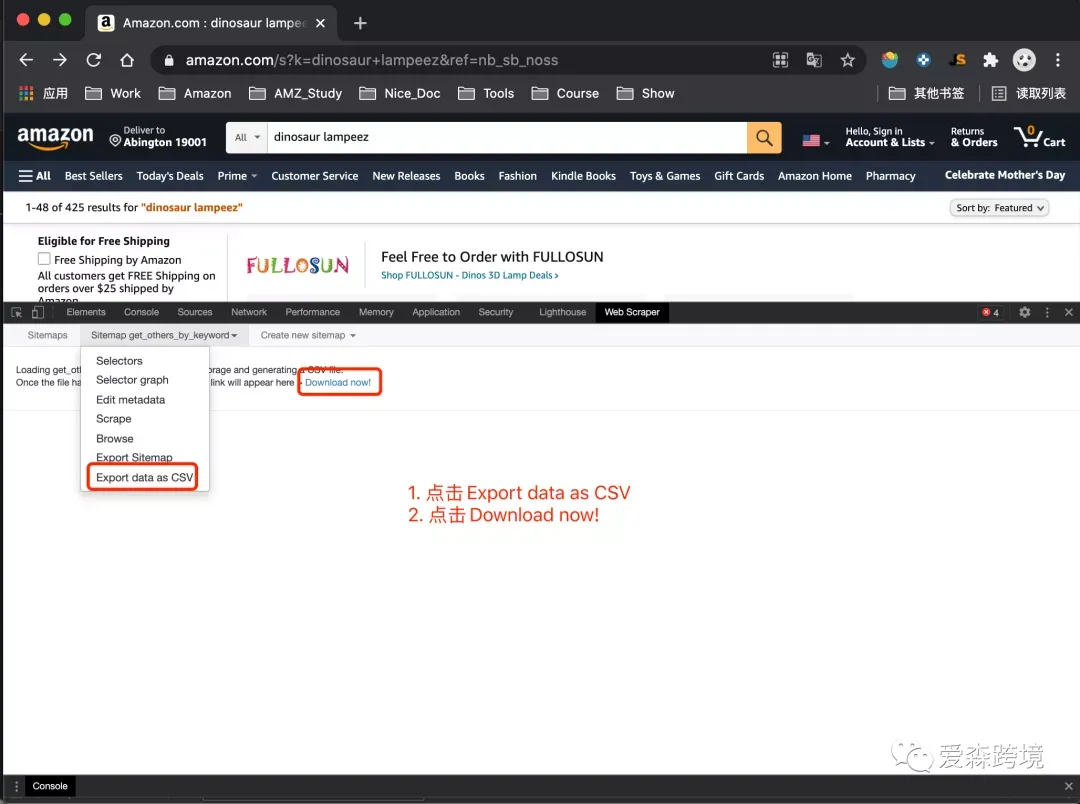Click the Download now! link
Screen dimensions: 1080x804
[x=338, y=382]
